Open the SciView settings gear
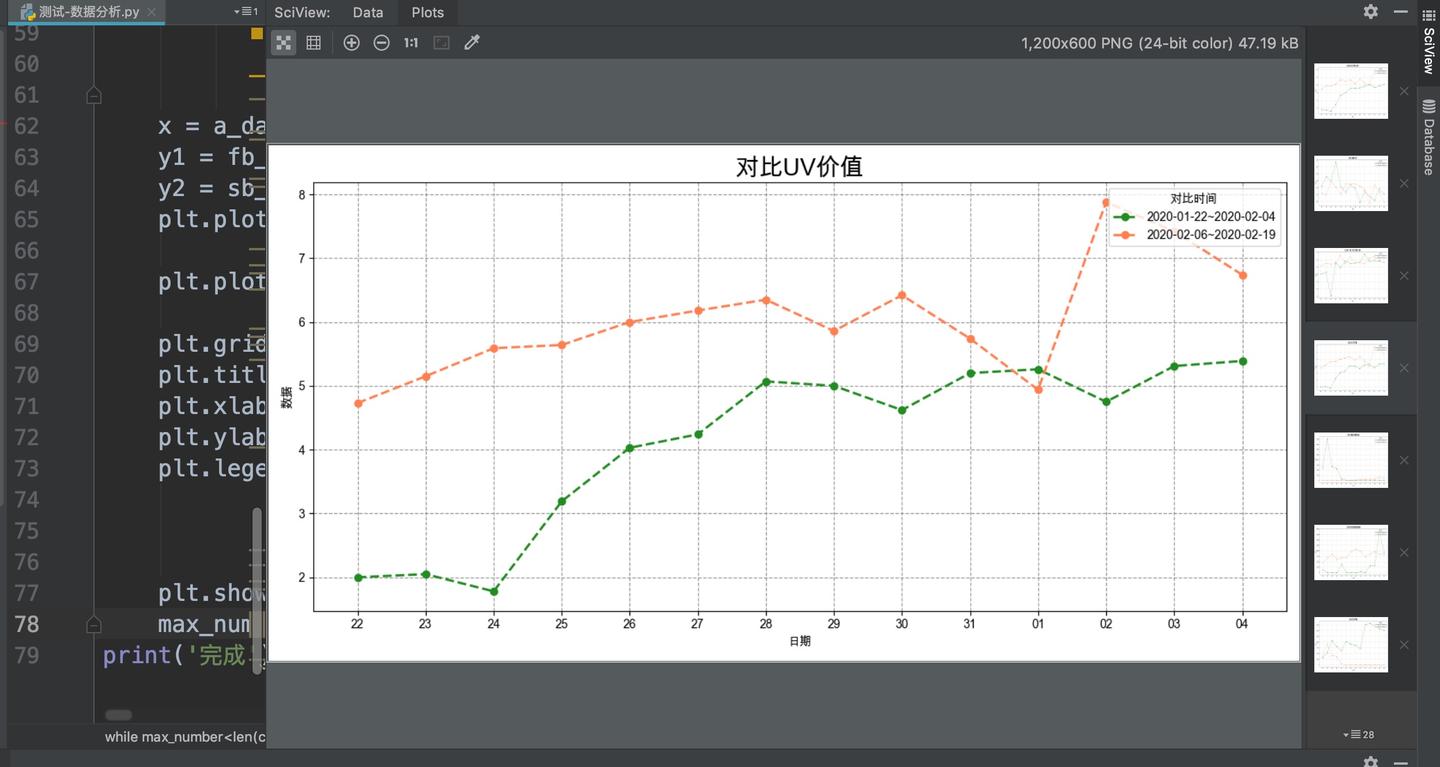 (1369, 11)
